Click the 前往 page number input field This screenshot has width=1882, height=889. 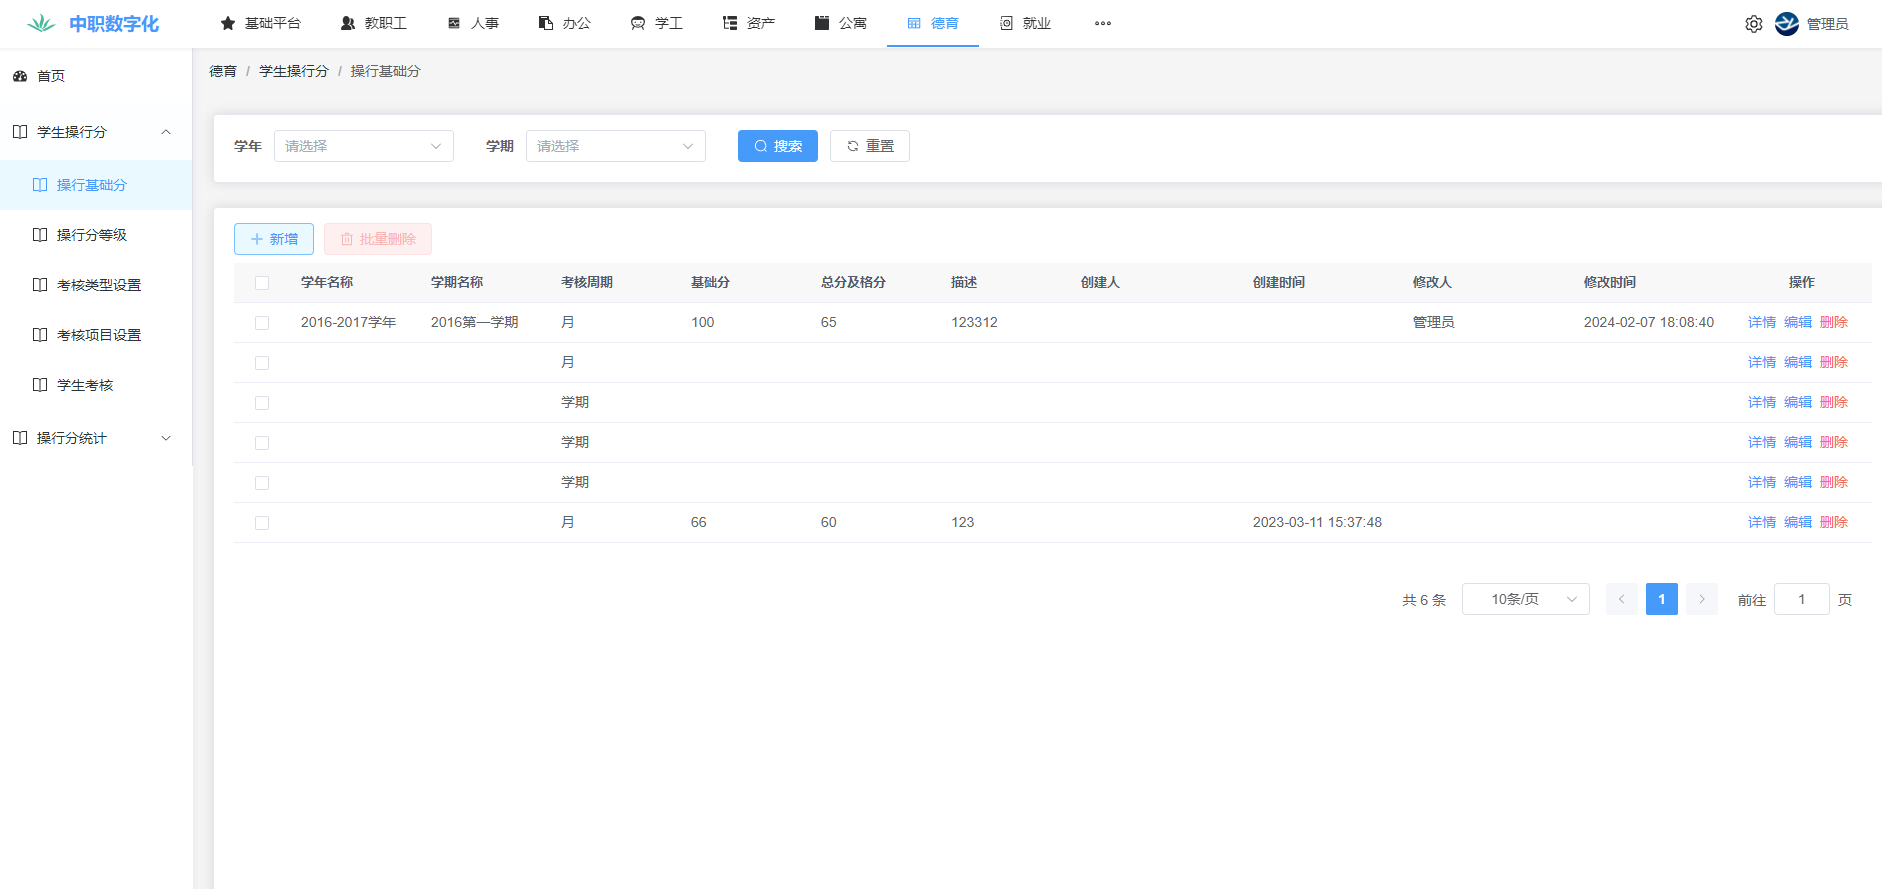click(1801, 599)
